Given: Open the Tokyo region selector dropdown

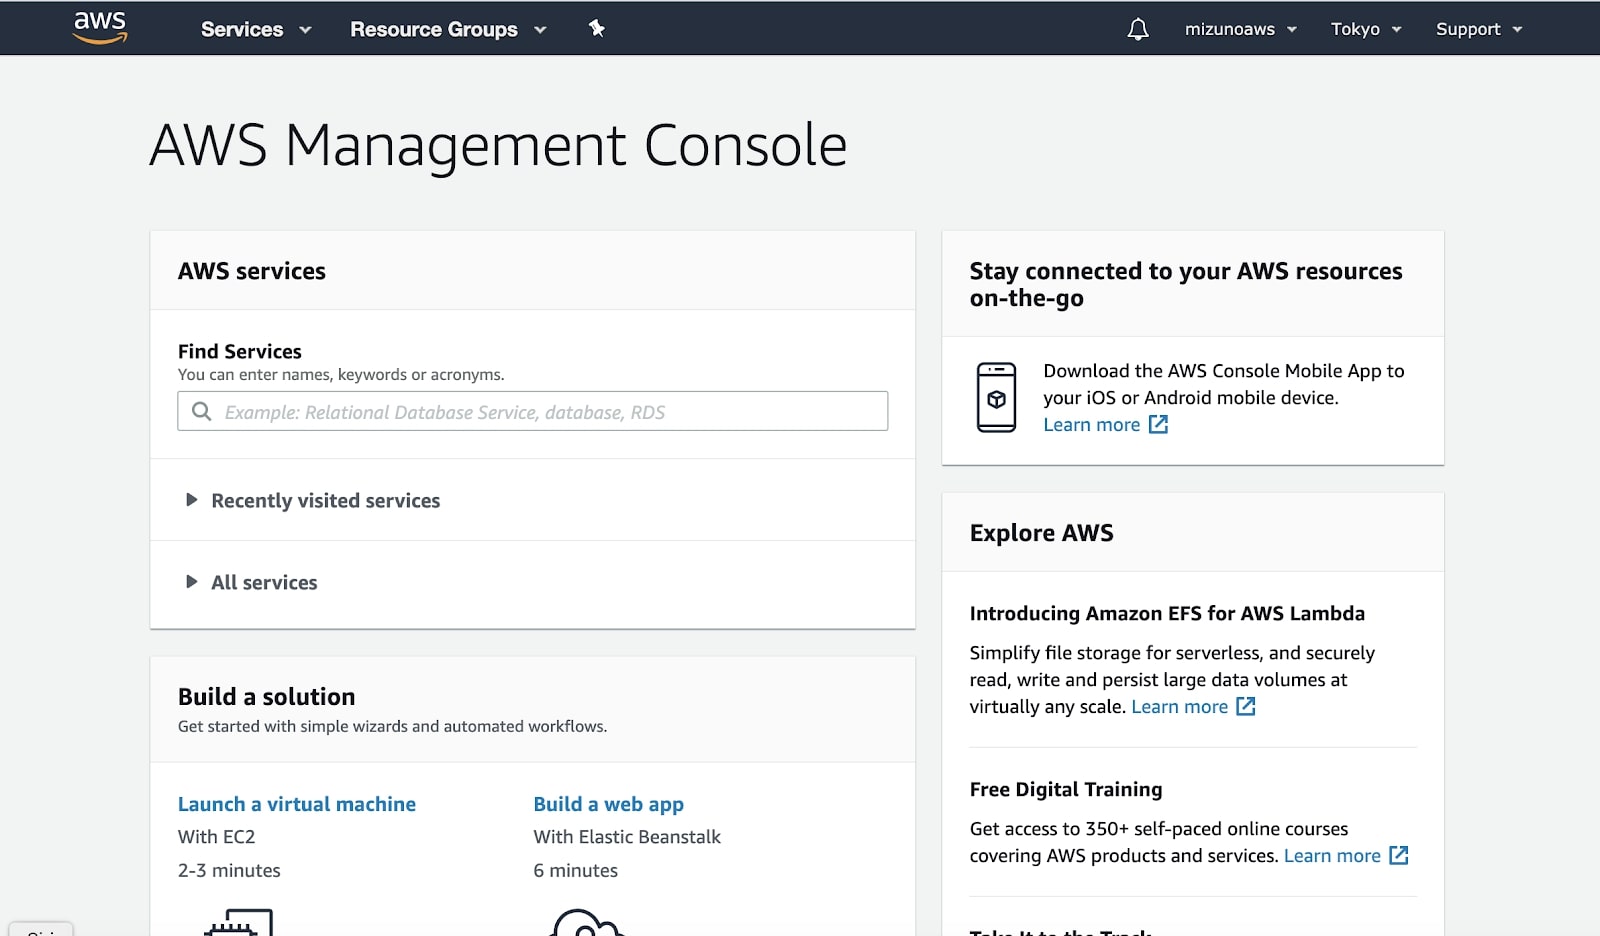Looking at the screenshot, I should pos(1366,29).
